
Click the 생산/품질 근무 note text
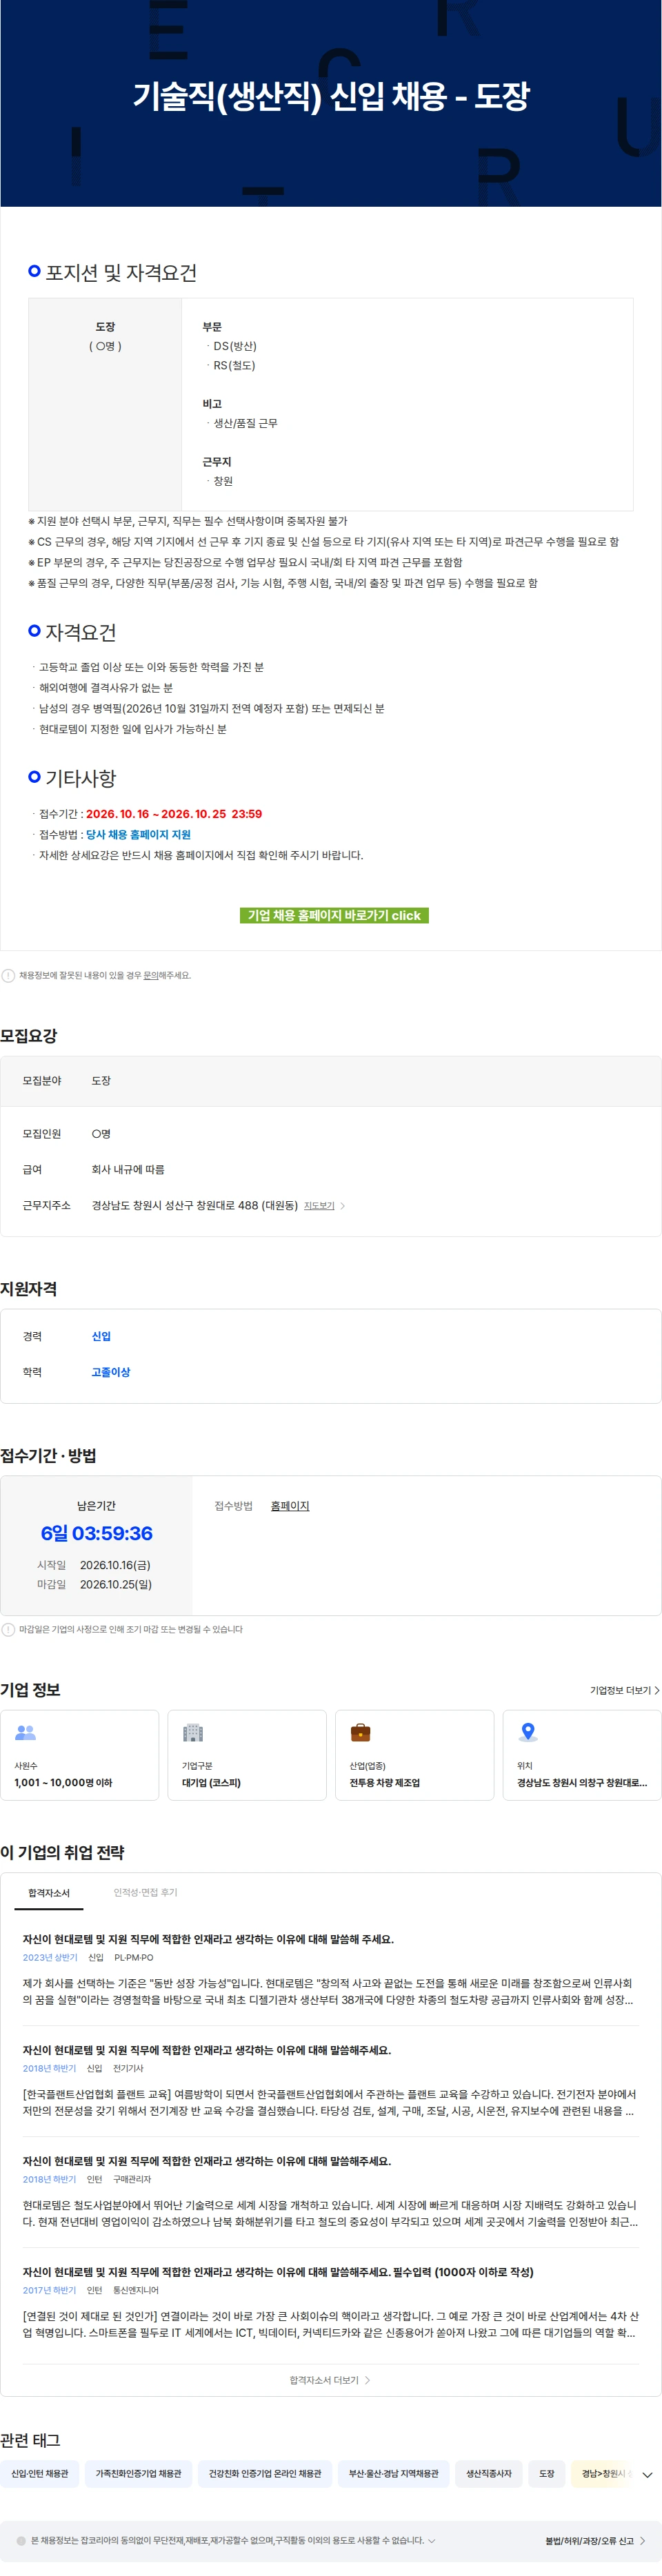click(245, 423)
